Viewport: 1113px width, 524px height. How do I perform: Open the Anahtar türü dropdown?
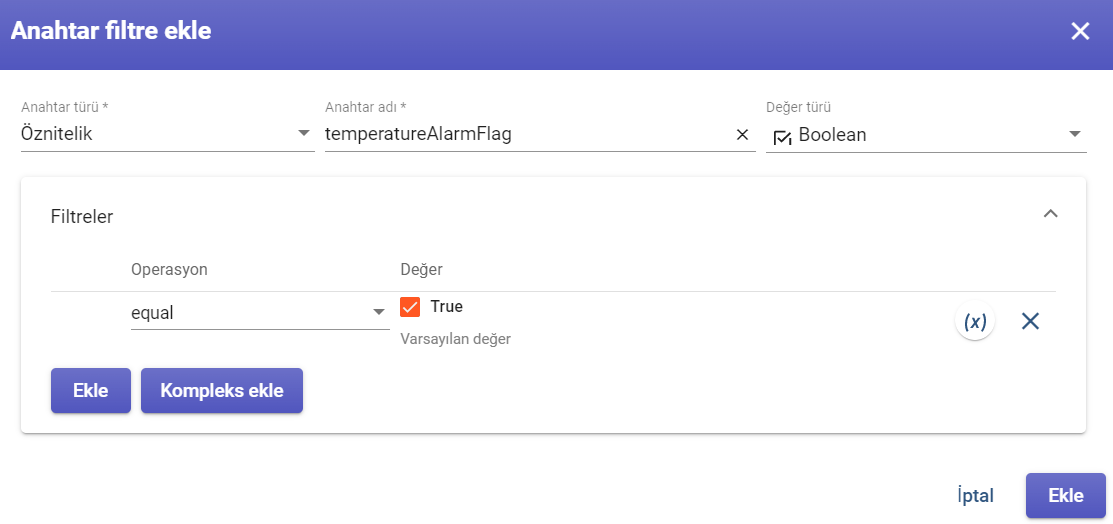pos(168,133)
